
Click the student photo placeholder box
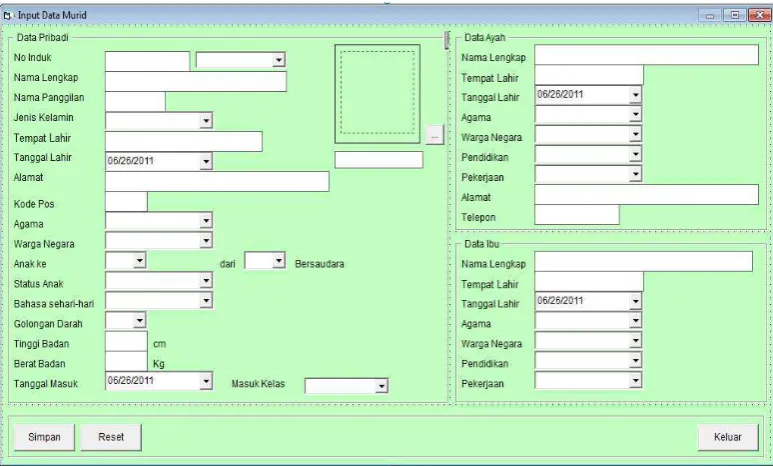(378, 94)
